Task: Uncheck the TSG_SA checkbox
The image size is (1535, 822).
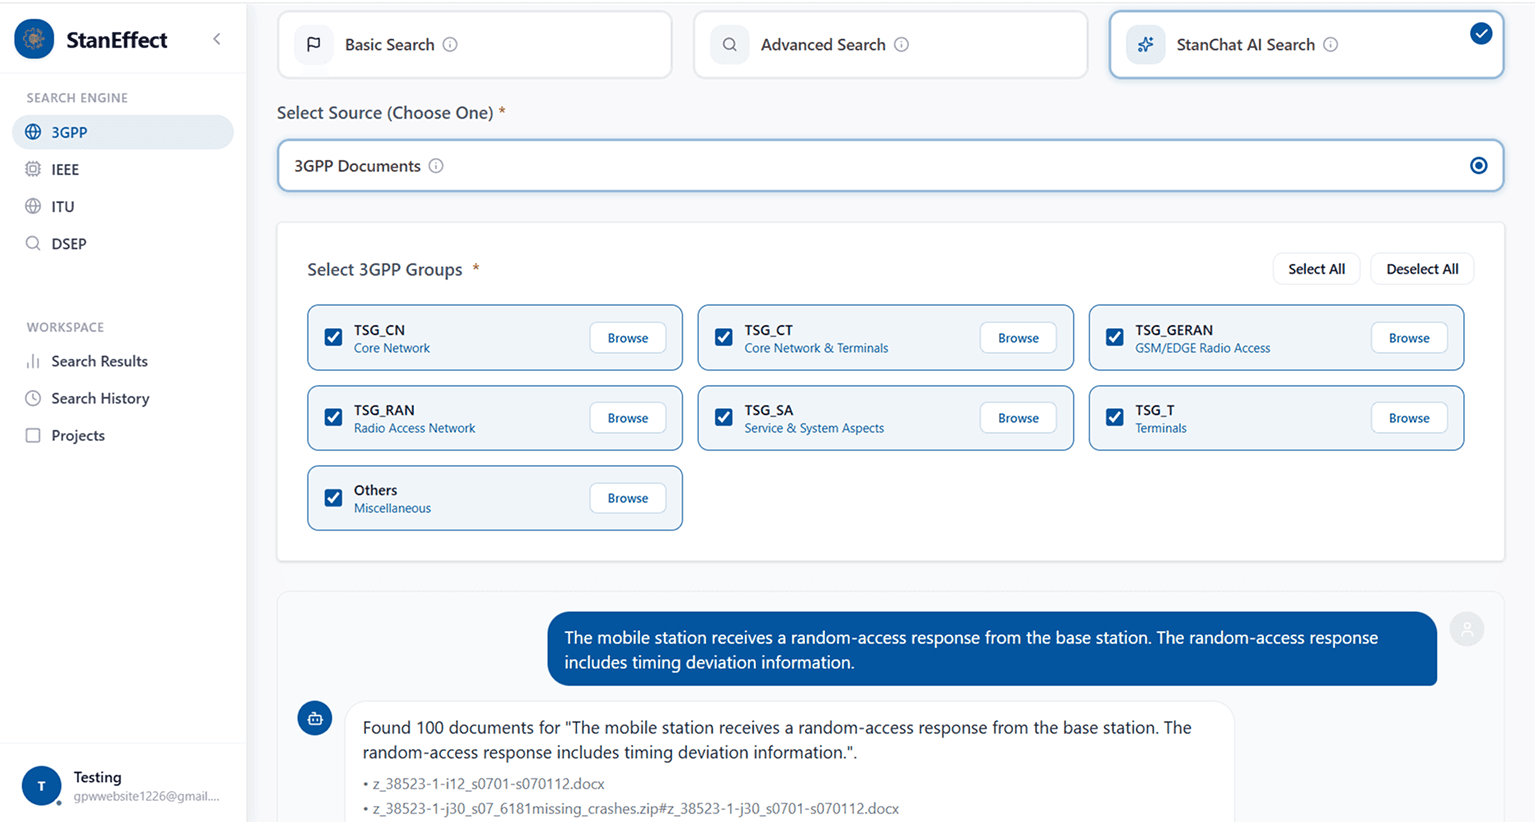Action: 724,418
